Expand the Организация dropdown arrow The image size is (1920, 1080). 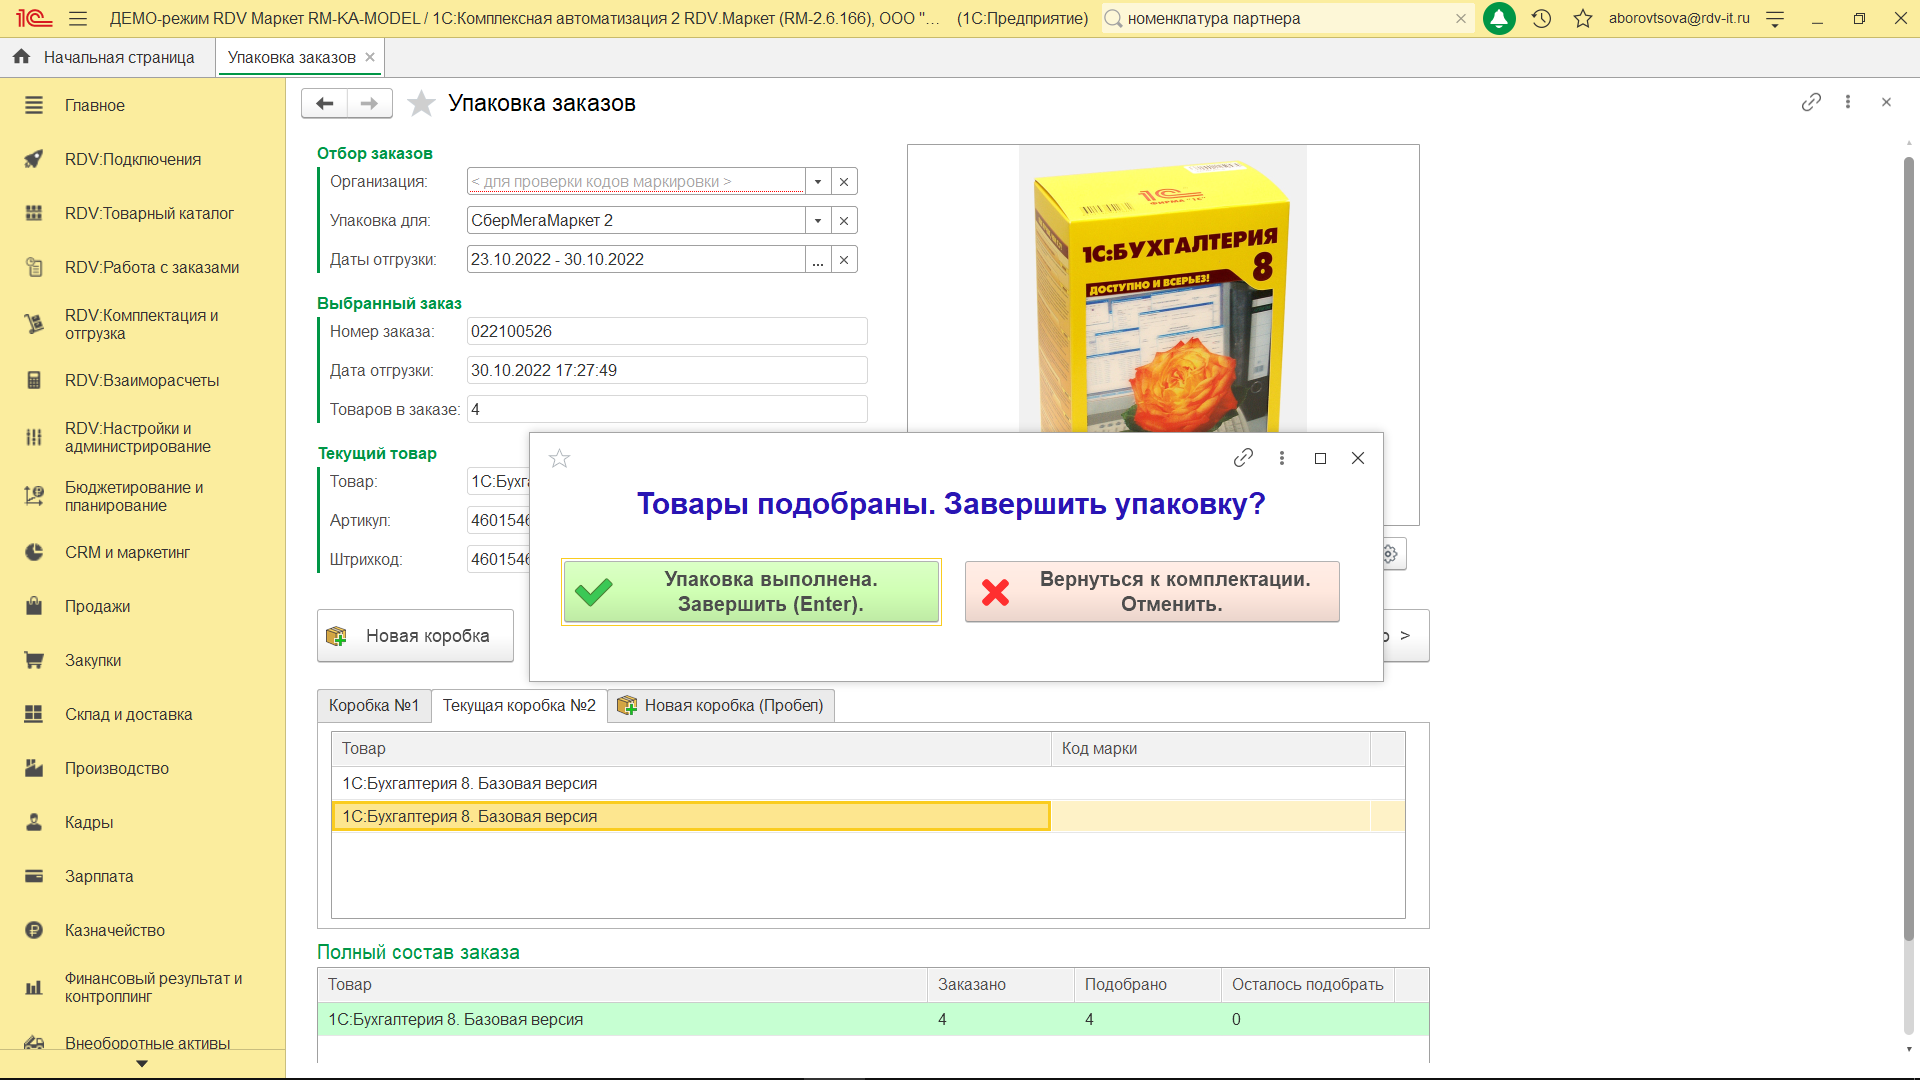(818, 182)
